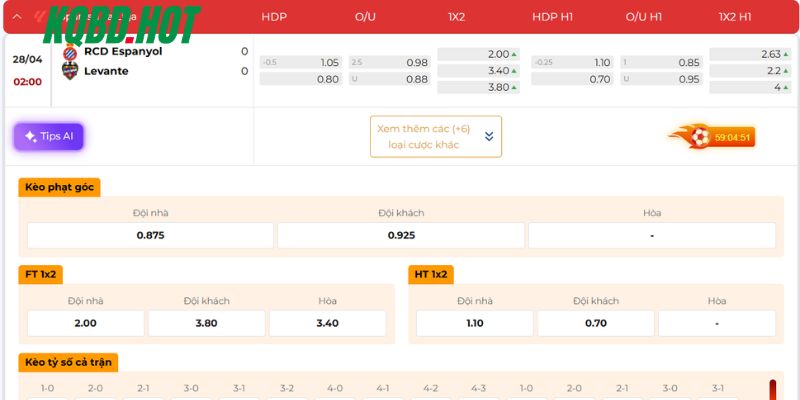Click the sparkle icon in Tips AI
Screen dimensions: 800x400
30,137
